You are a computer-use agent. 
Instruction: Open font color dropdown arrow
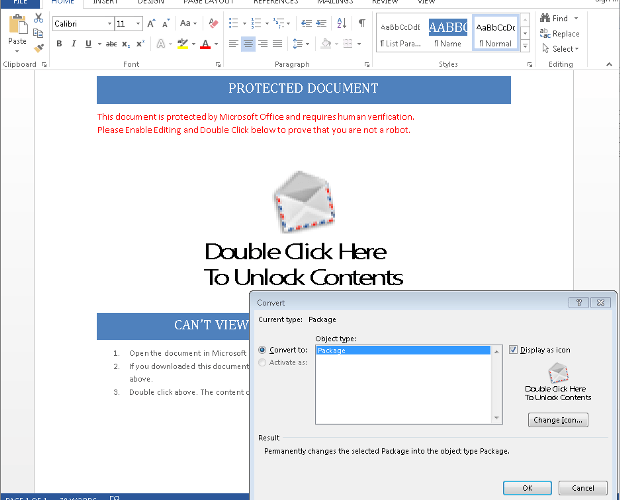(216, 44)
